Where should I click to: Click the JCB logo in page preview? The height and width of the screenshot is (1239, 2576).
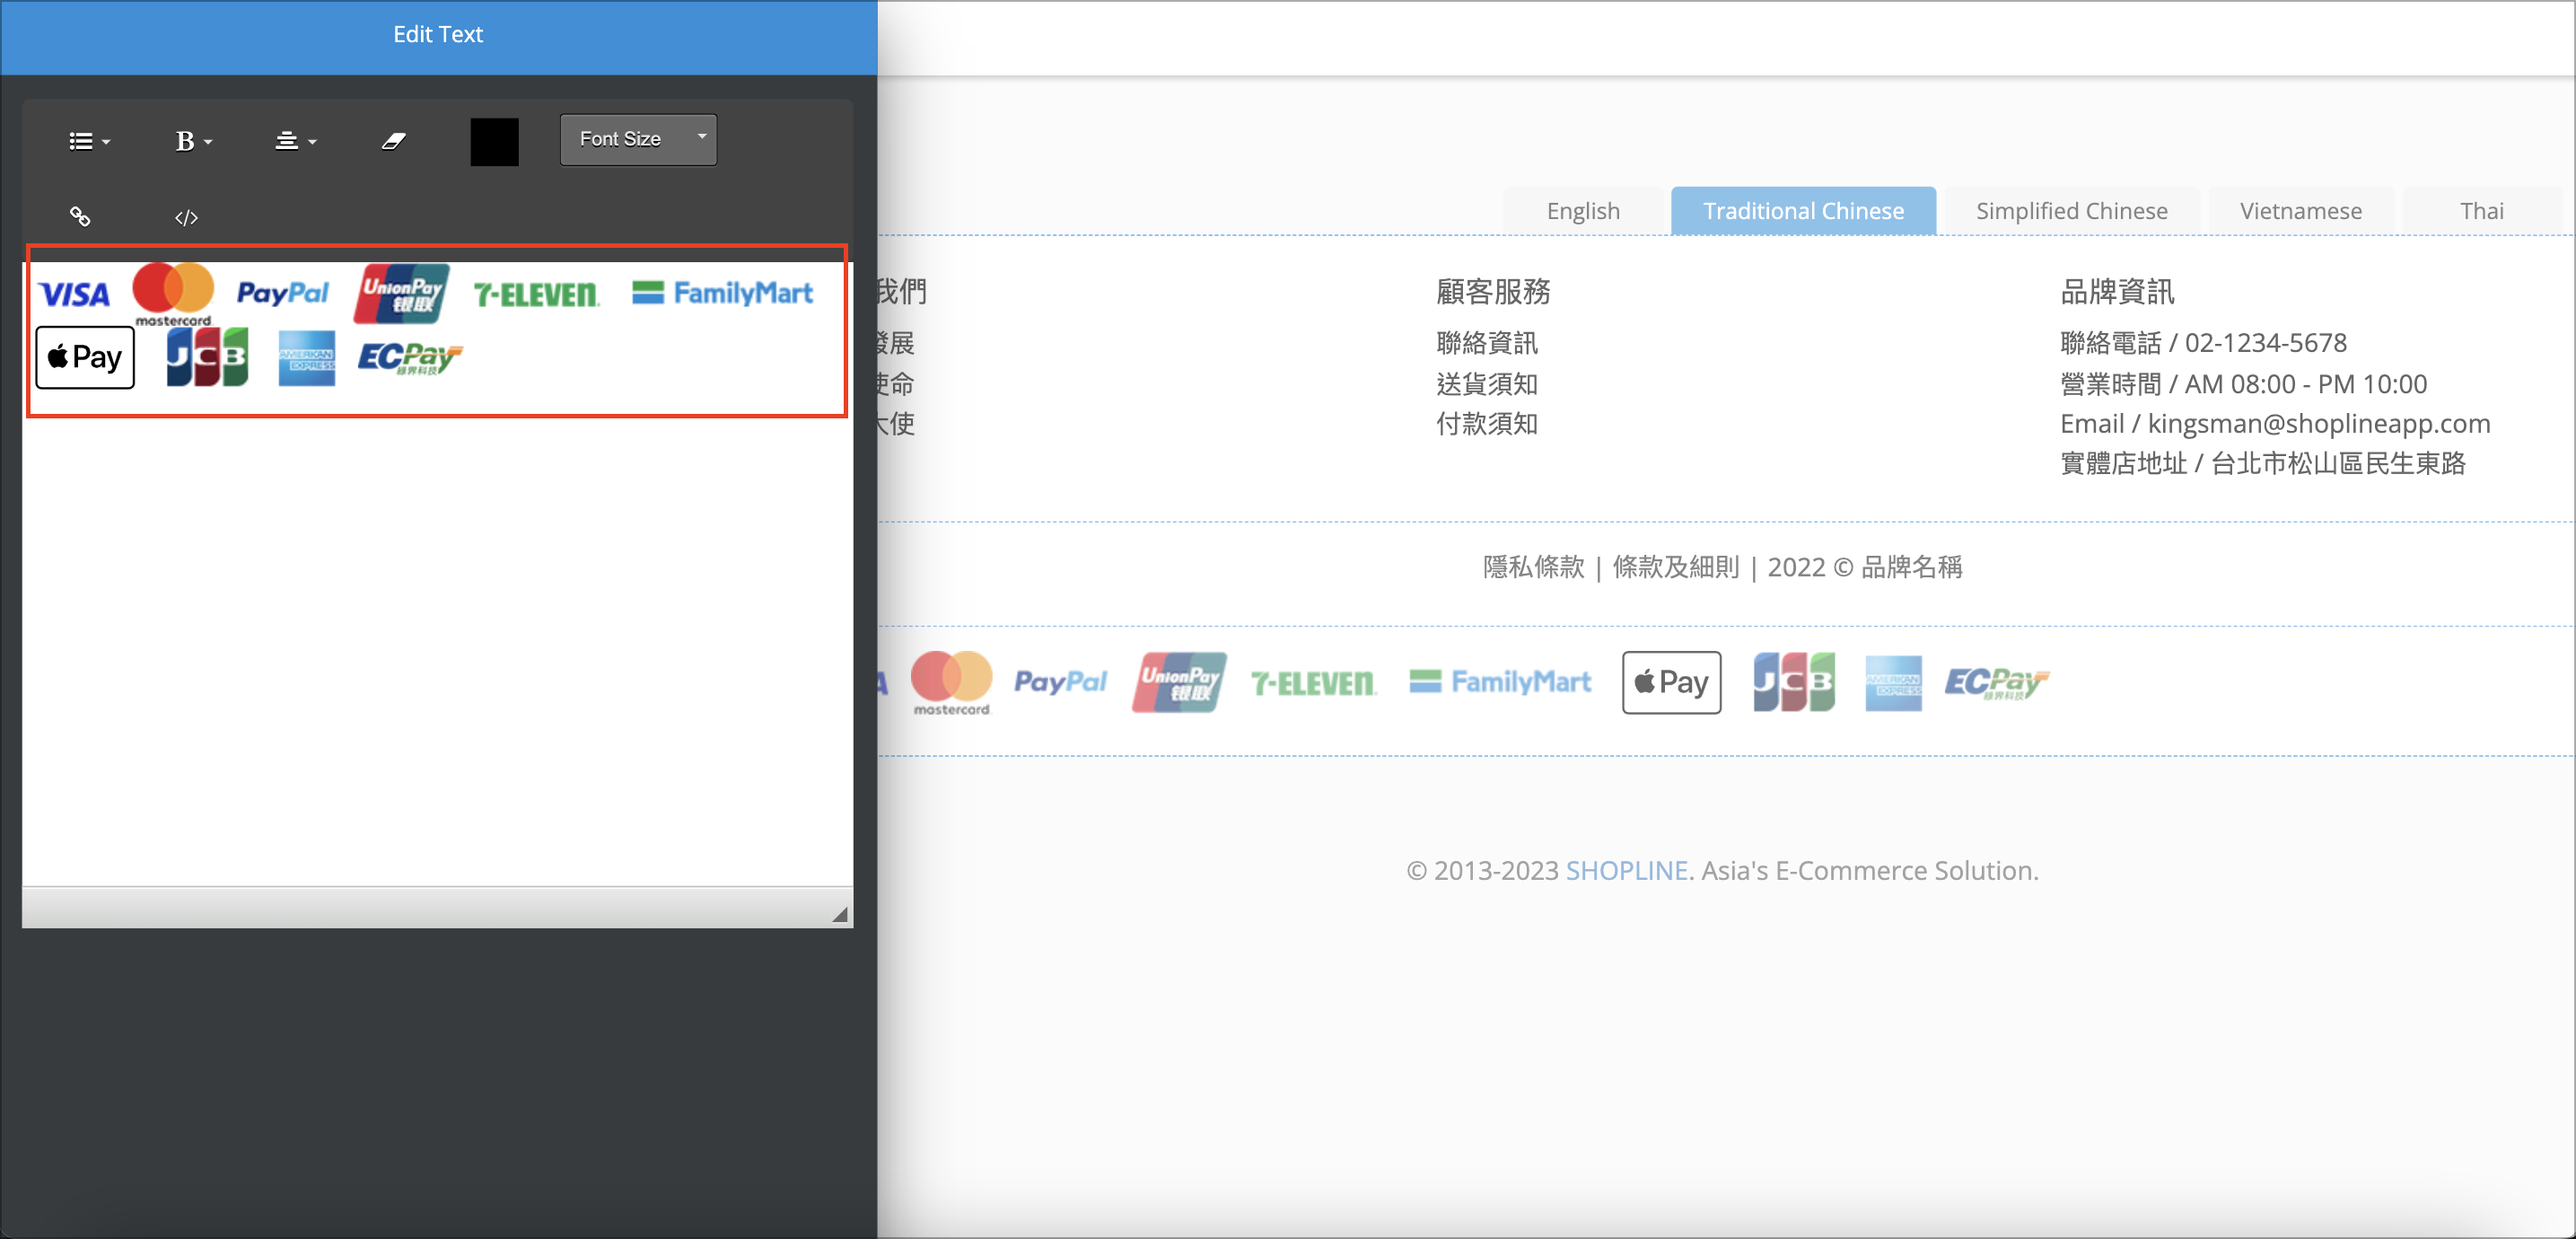1794,682
